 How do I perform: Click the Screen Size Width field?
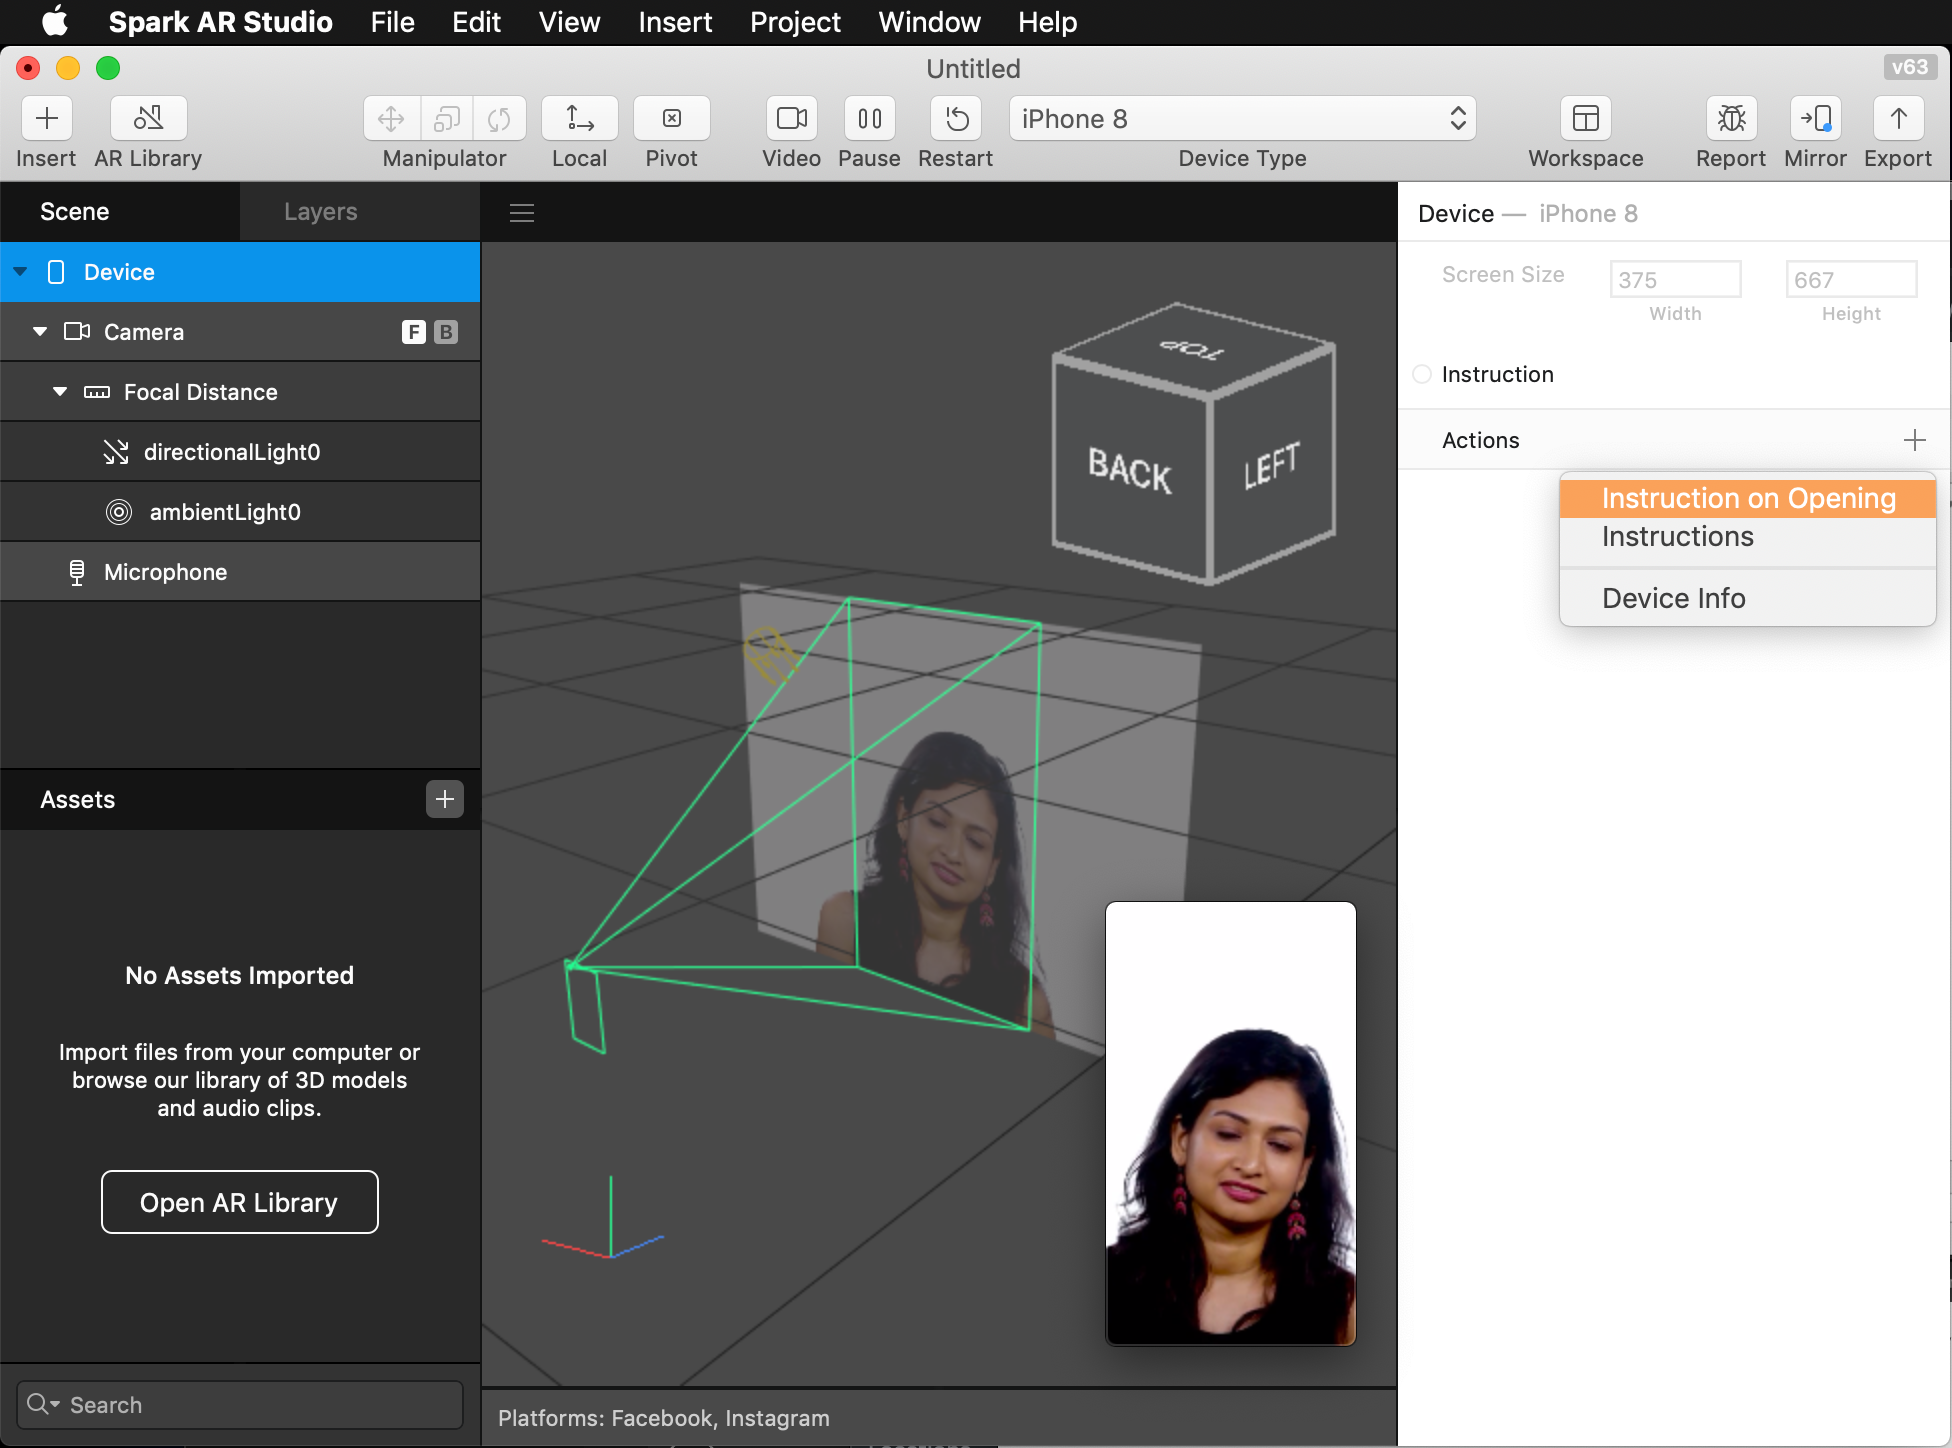pos(1676,279)
